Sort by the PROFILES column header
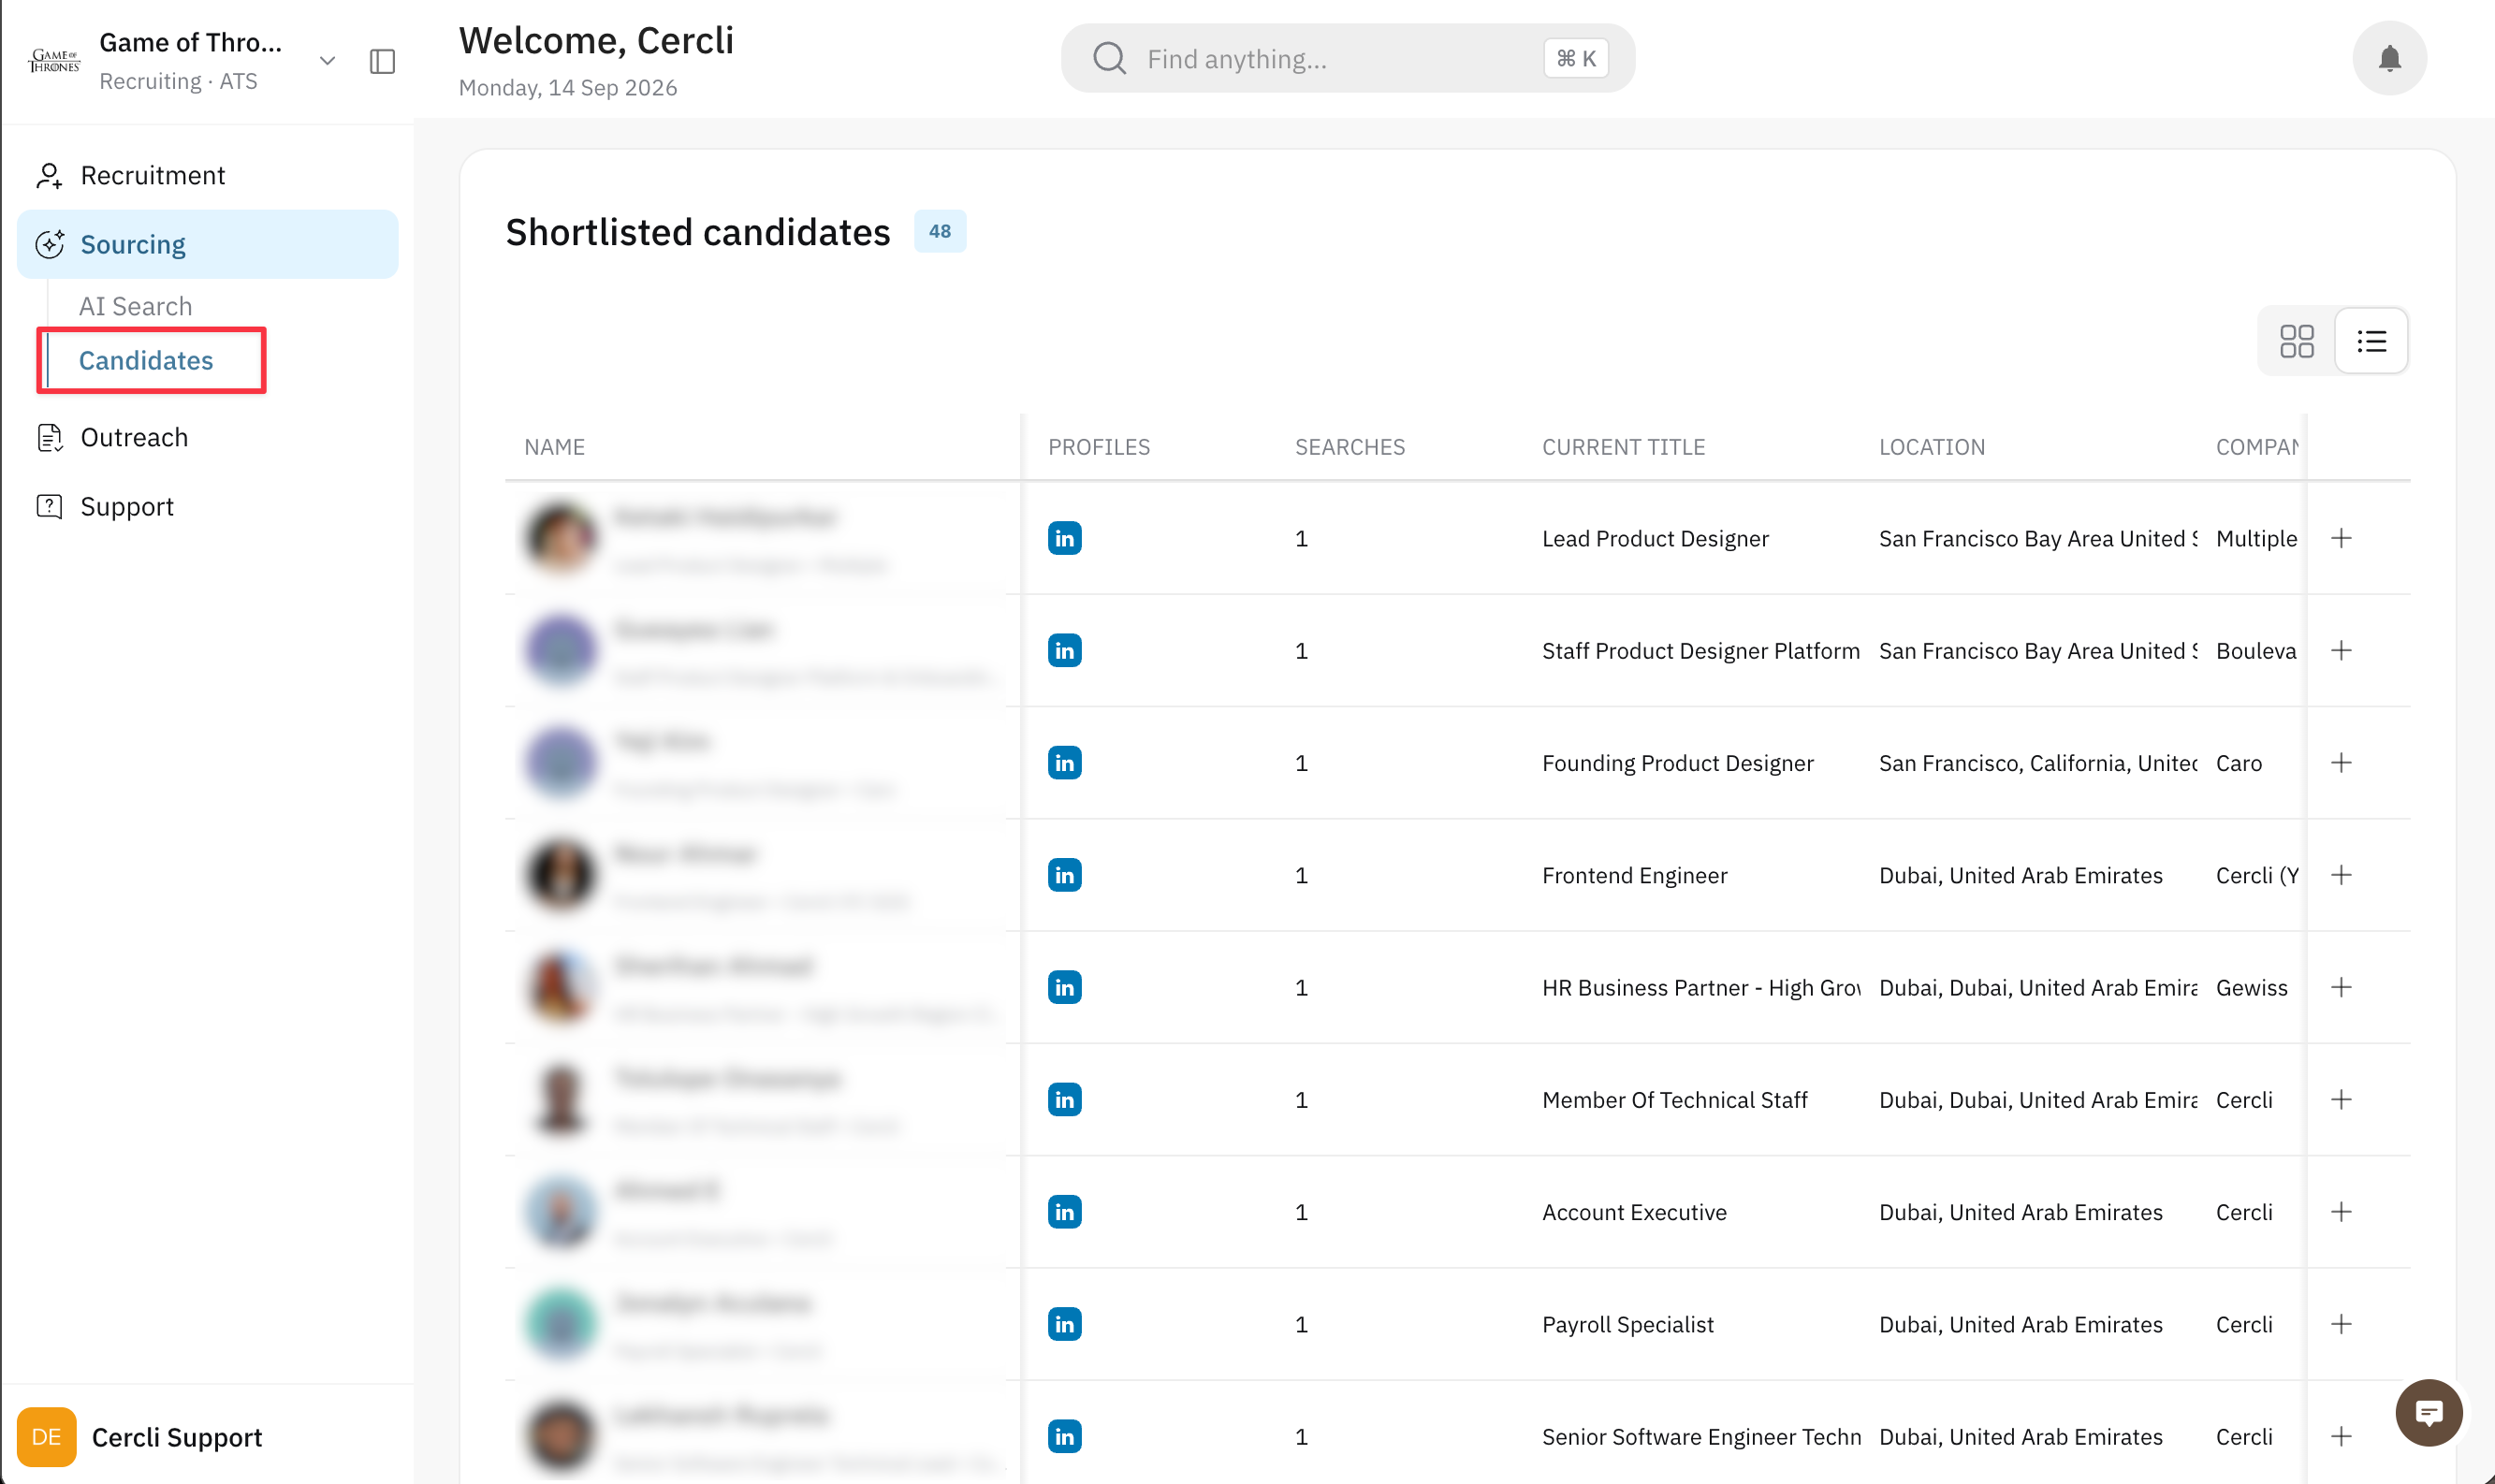Viewport: 2495px width, 1484px height. coord(1099,447)
